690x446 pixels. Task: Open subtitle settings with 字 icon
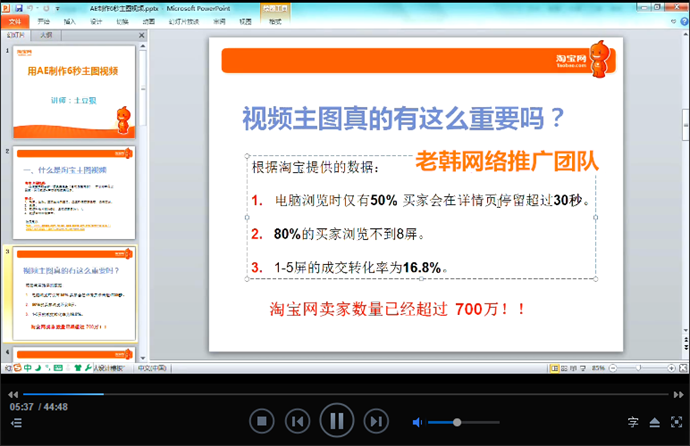(x=633, y=422)
